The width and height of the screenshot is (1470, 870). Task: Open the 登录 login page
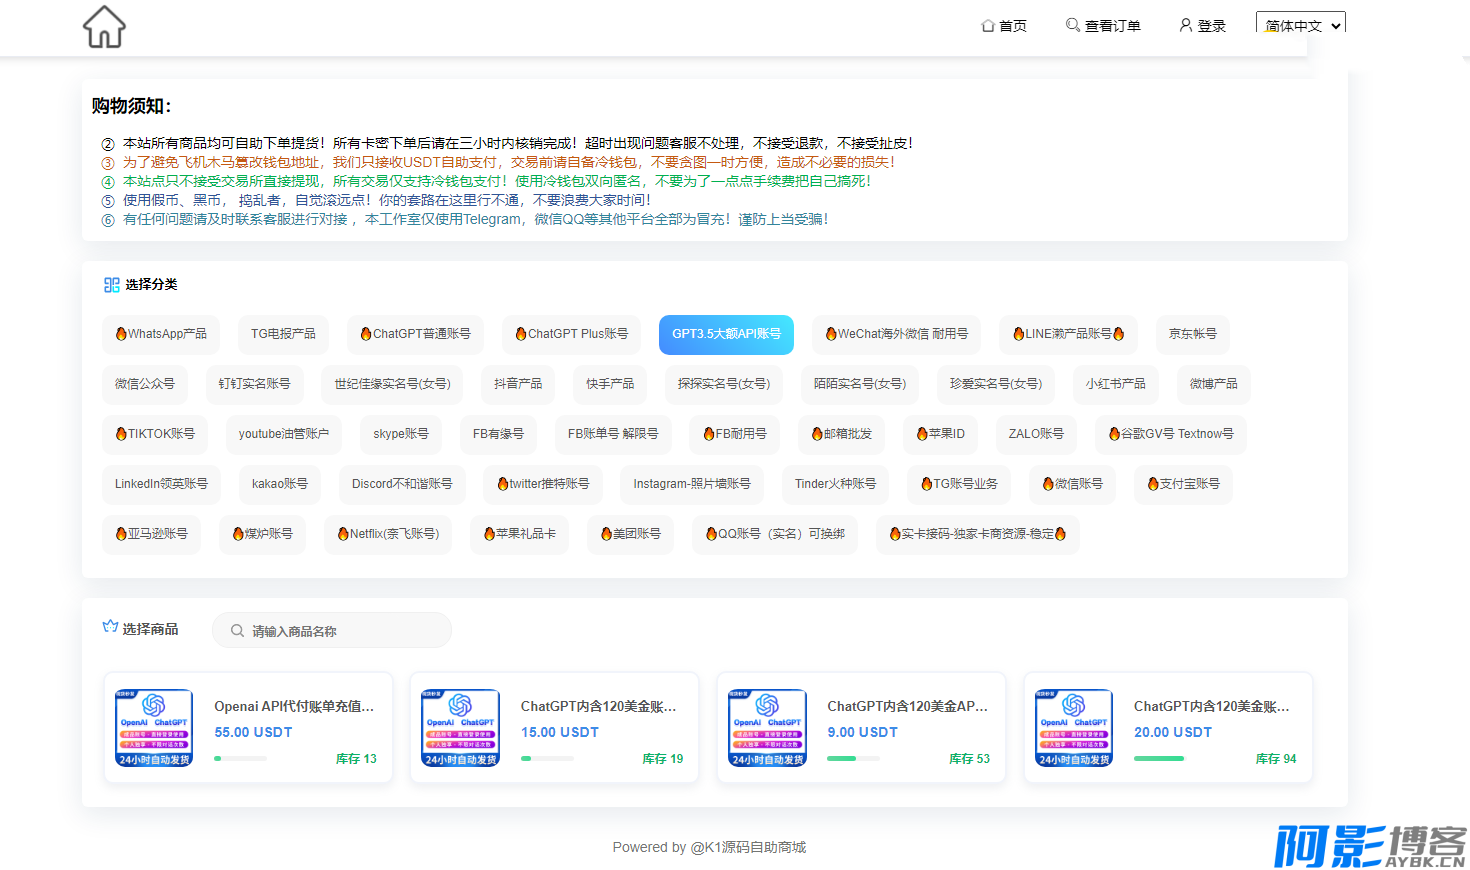[x=1202, y=26]
